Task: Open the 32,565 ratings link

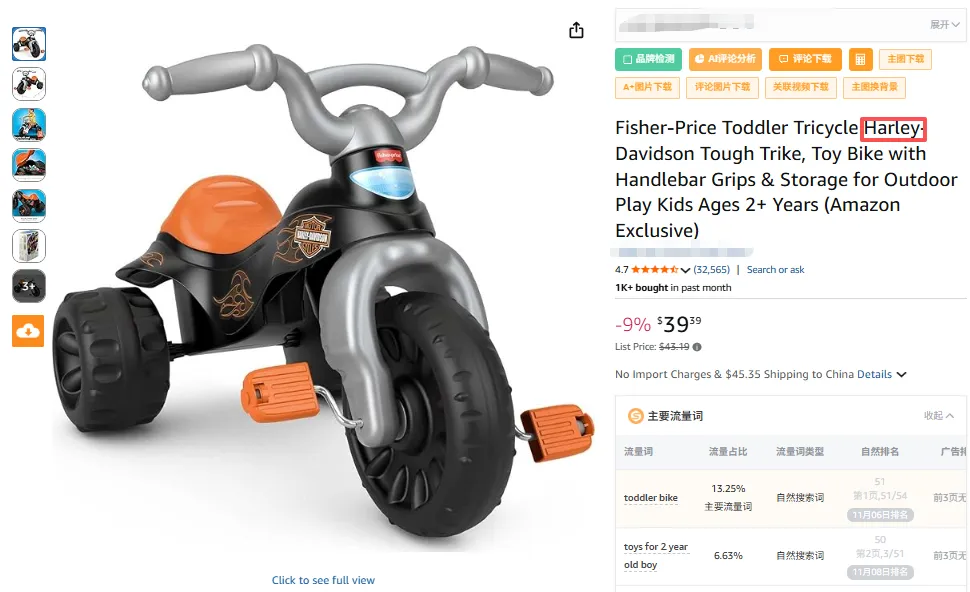Action: click(x=712, y=270)
